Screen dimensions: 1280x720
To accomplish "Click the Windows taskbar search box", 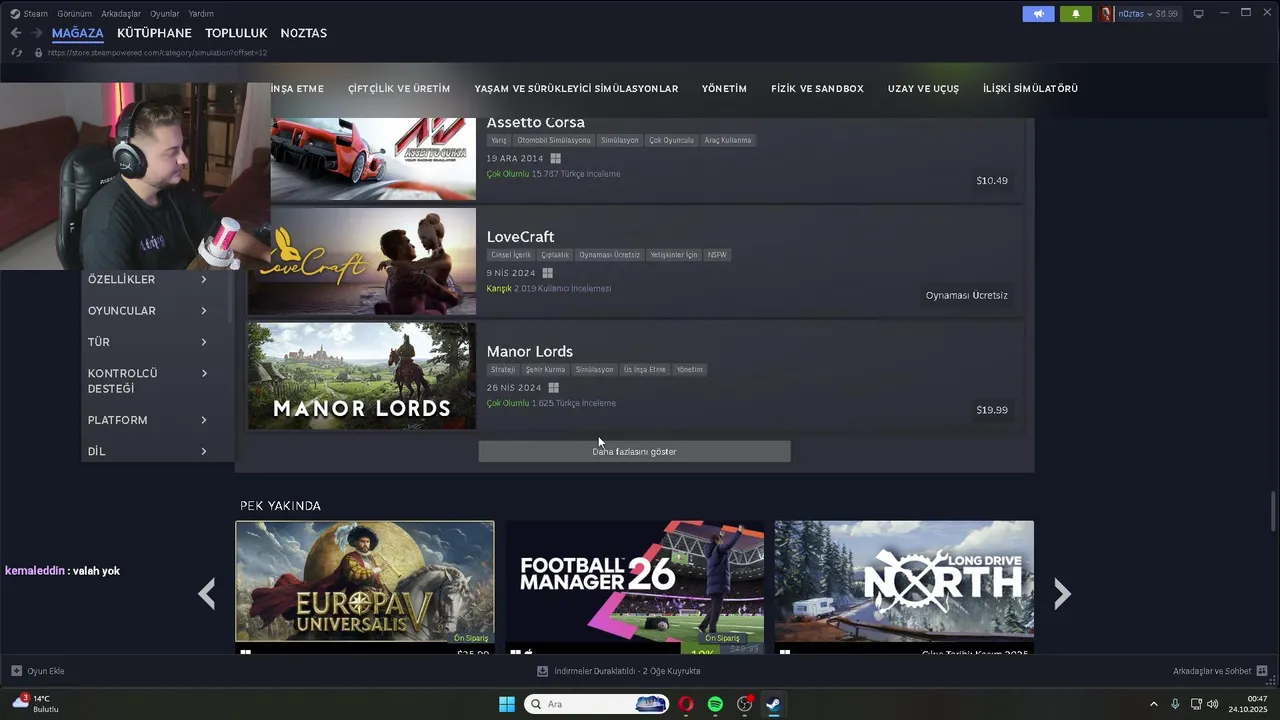I will [597, 704].
